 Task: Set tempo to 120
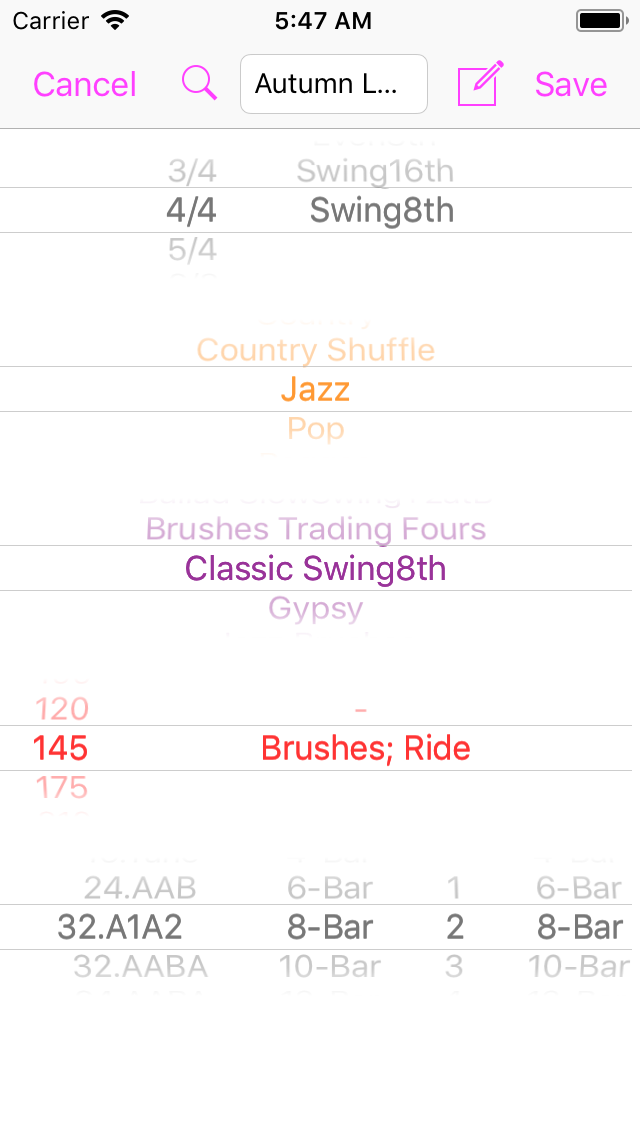pyautogui.click(x=62, y=709)
